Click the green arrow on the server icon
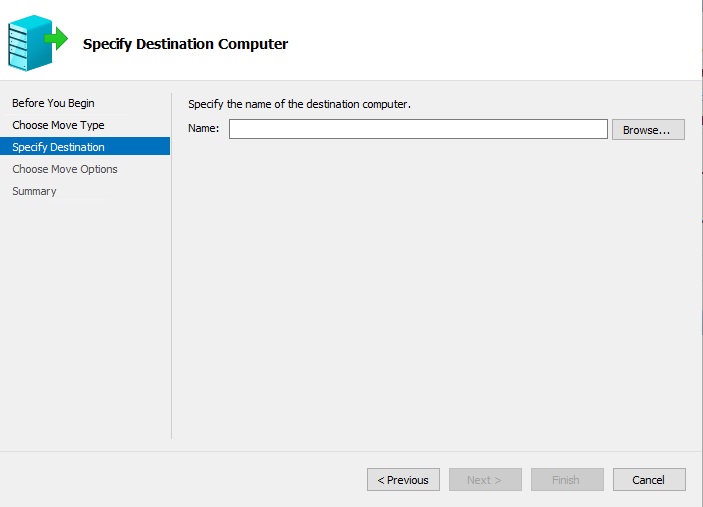703x507 pixels. (x=57, y=40)
